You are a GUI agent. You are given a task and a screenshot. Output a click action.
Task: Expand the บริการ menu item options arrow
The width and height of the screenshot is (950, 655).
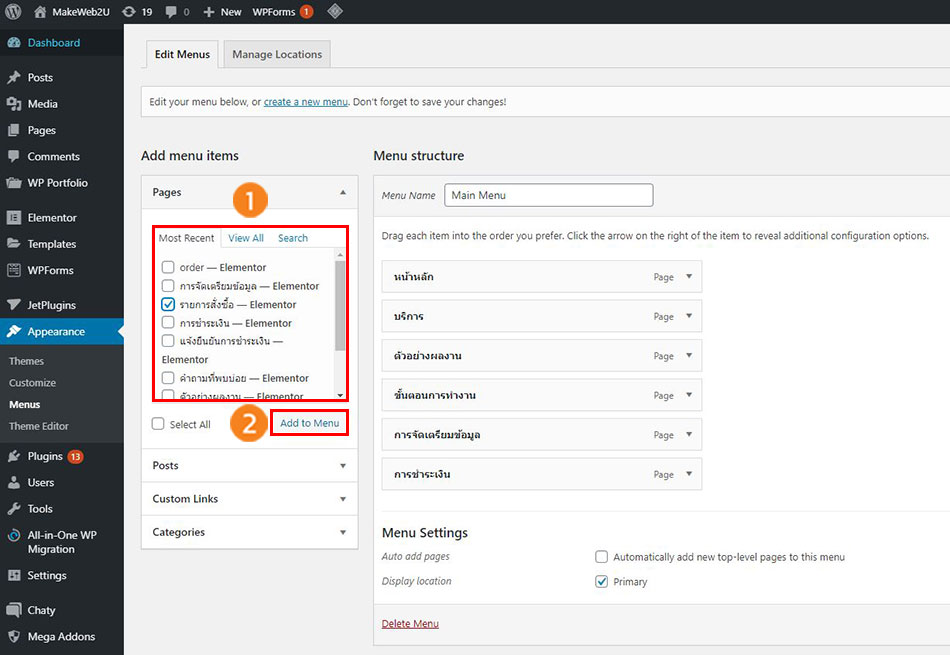(689, 316)
